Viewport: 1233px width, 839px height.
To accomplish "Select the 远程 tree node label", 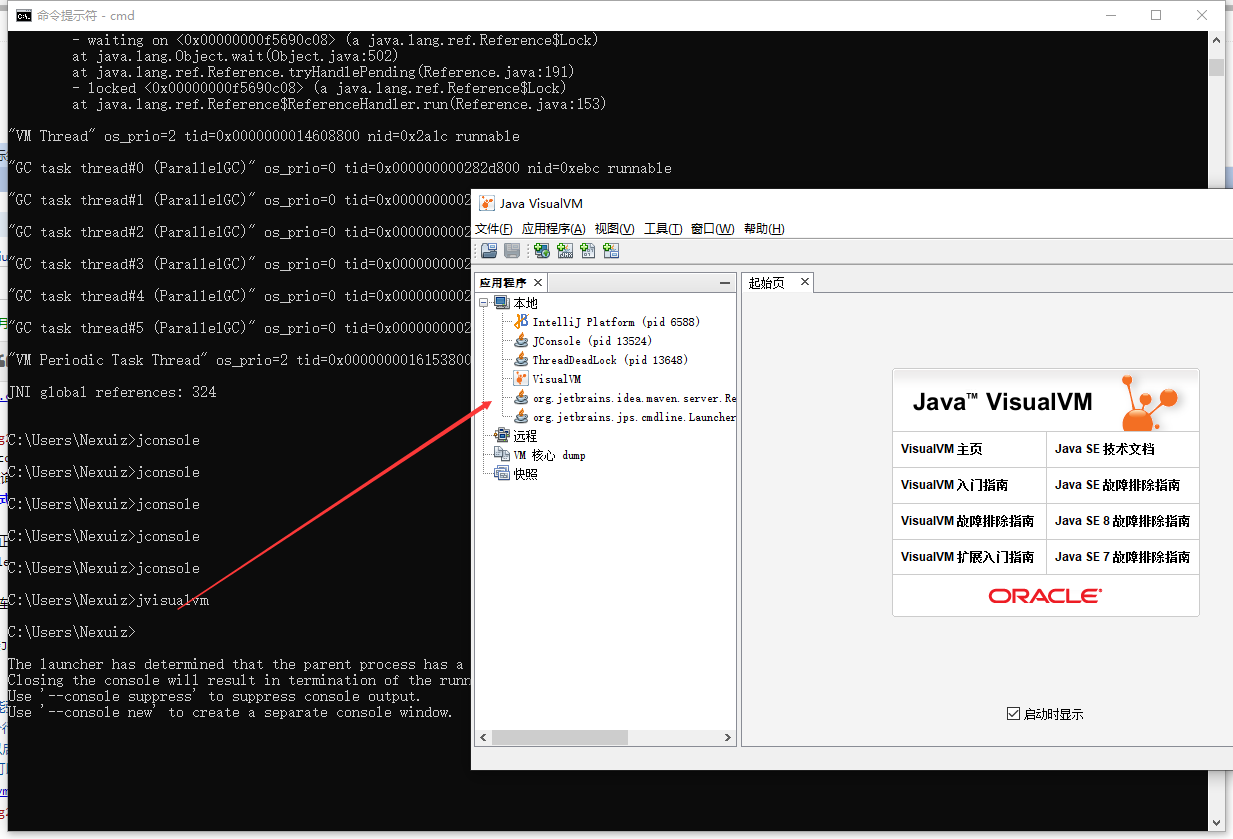I will coord(525,436).
